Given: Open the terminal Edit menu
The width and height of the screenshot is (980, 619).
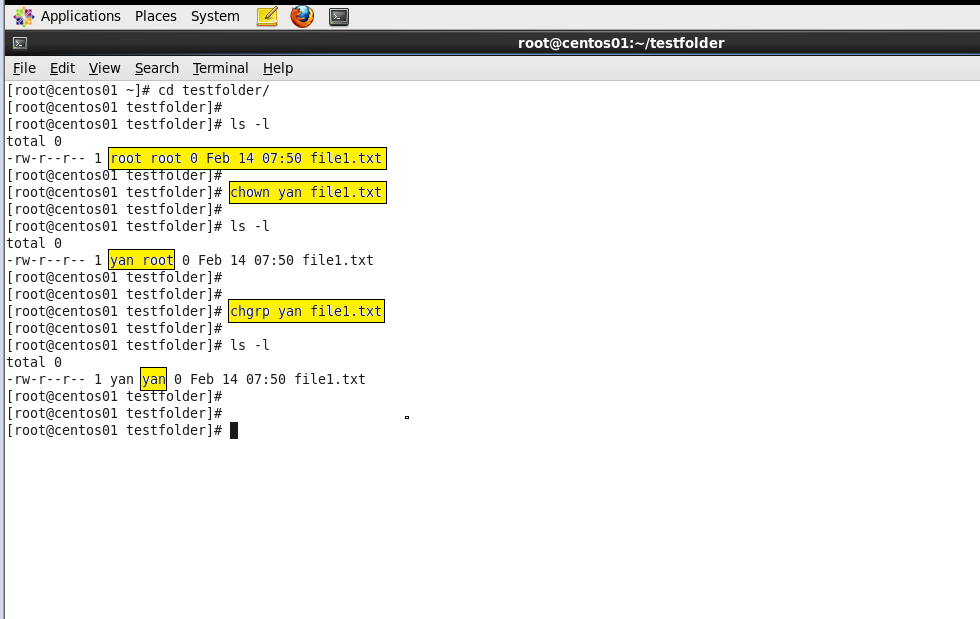Looking at the screenshot, I should tap(62, 68).
